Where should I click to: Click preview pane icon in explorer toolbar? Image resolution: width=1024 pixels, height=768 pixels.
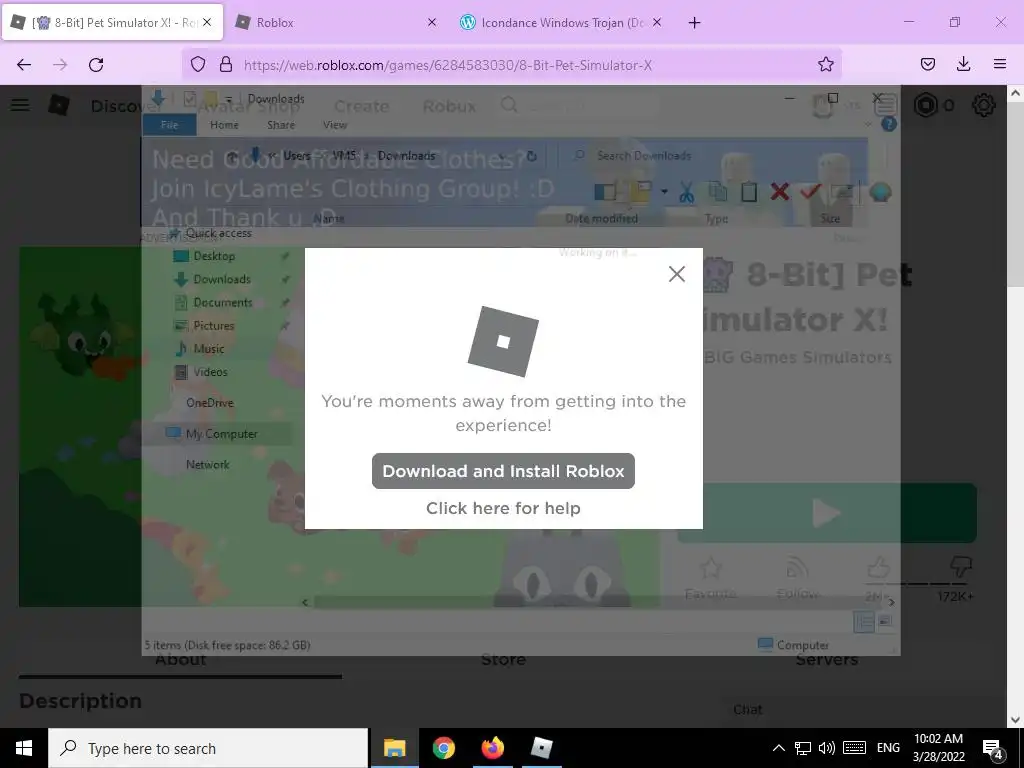point(605,193)
